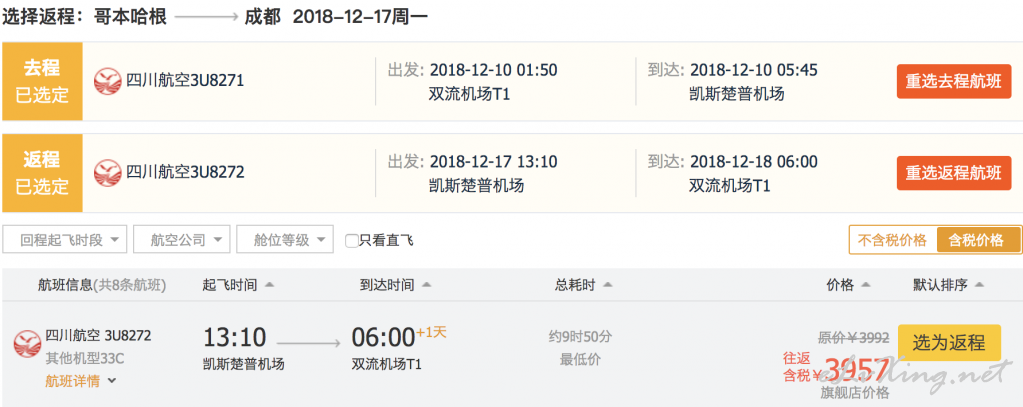Click default sort arrow (默认排序)
The image size is (1023, 407).
pos(979,285)
